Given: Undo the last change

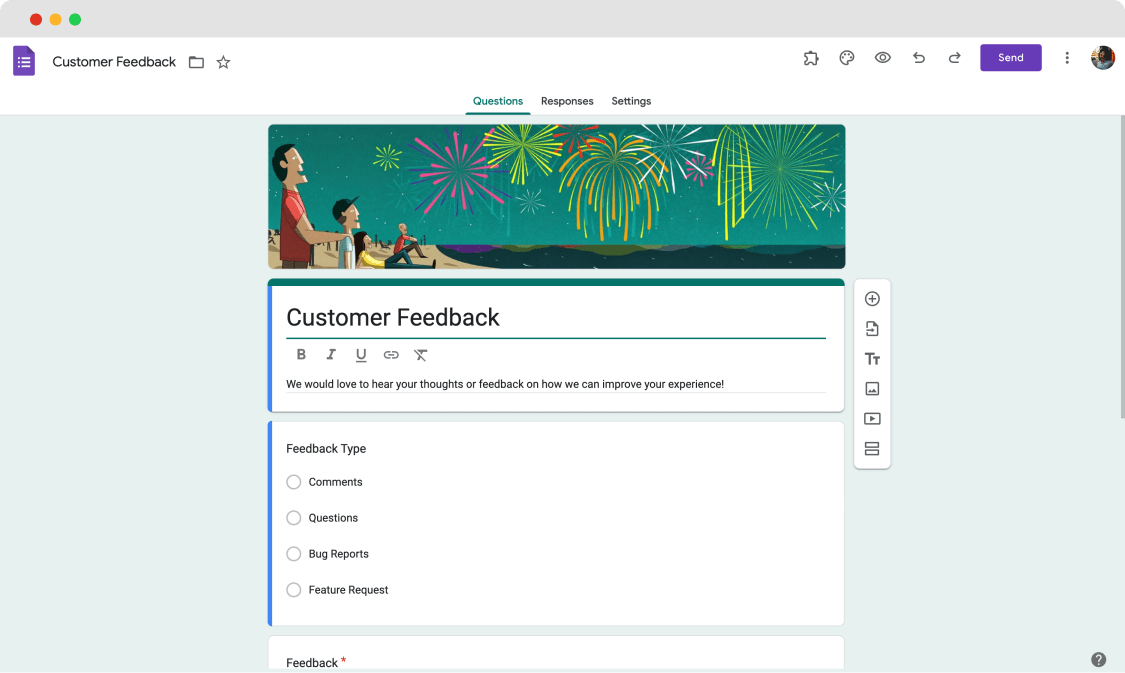Looking at the screenshot, I should point(919,57).
